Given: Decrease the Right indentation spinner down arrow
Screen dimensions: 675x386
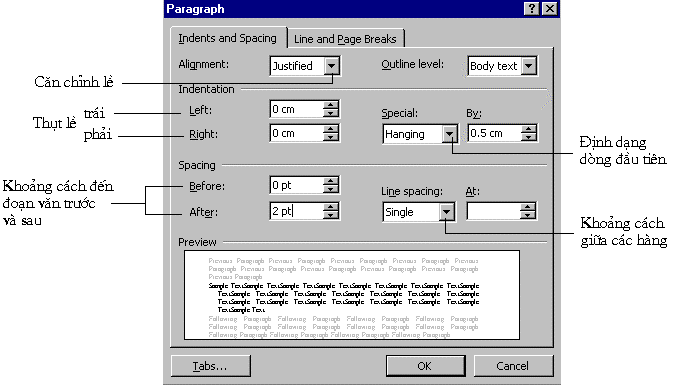Looking at the screenshot, I should click(331, 137).
